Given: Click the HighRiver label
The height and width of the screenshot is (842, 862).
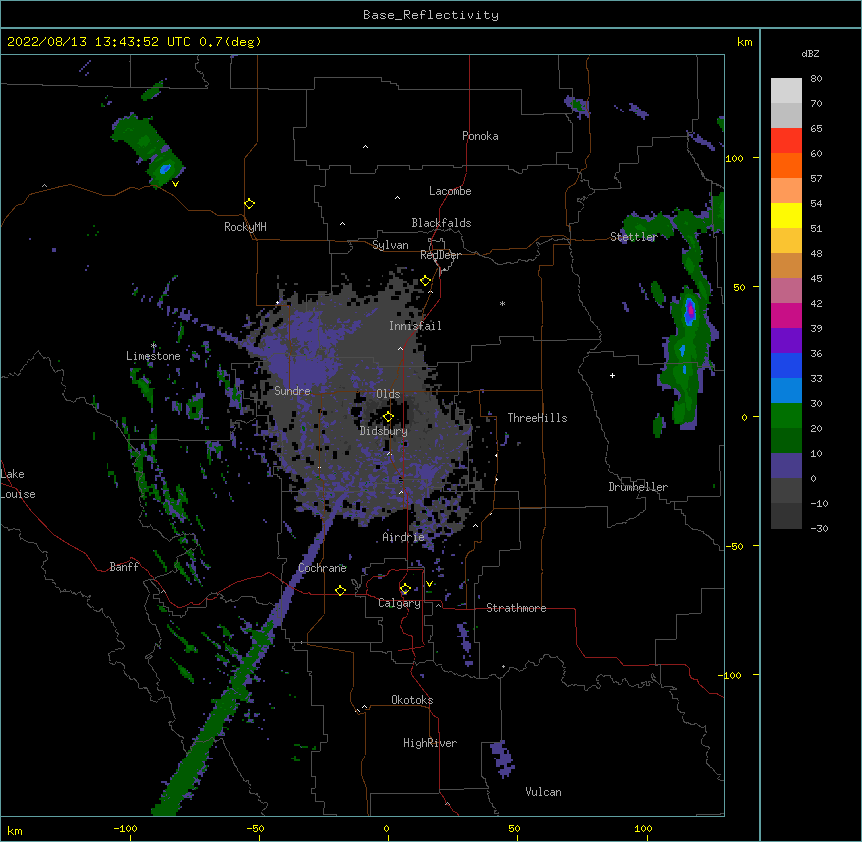Looking at the screenshot, I should pos(430,743).
